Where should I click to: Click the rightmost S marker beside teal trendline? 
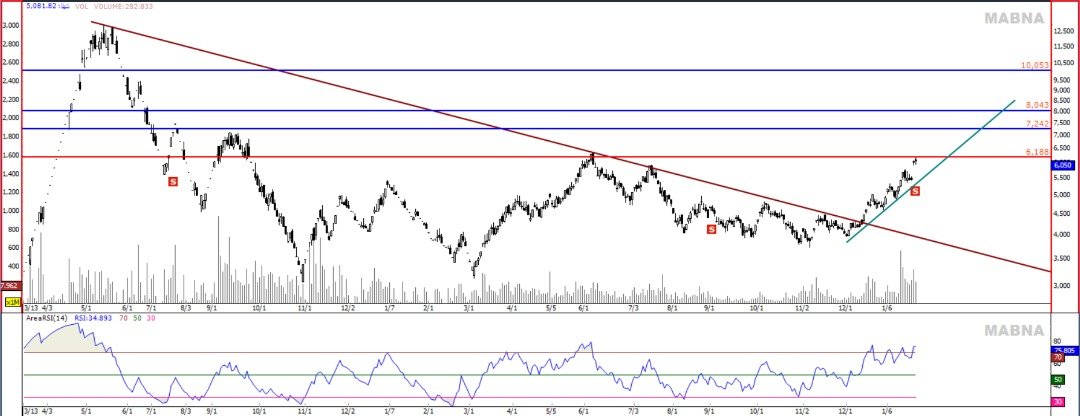coord(914,190)
